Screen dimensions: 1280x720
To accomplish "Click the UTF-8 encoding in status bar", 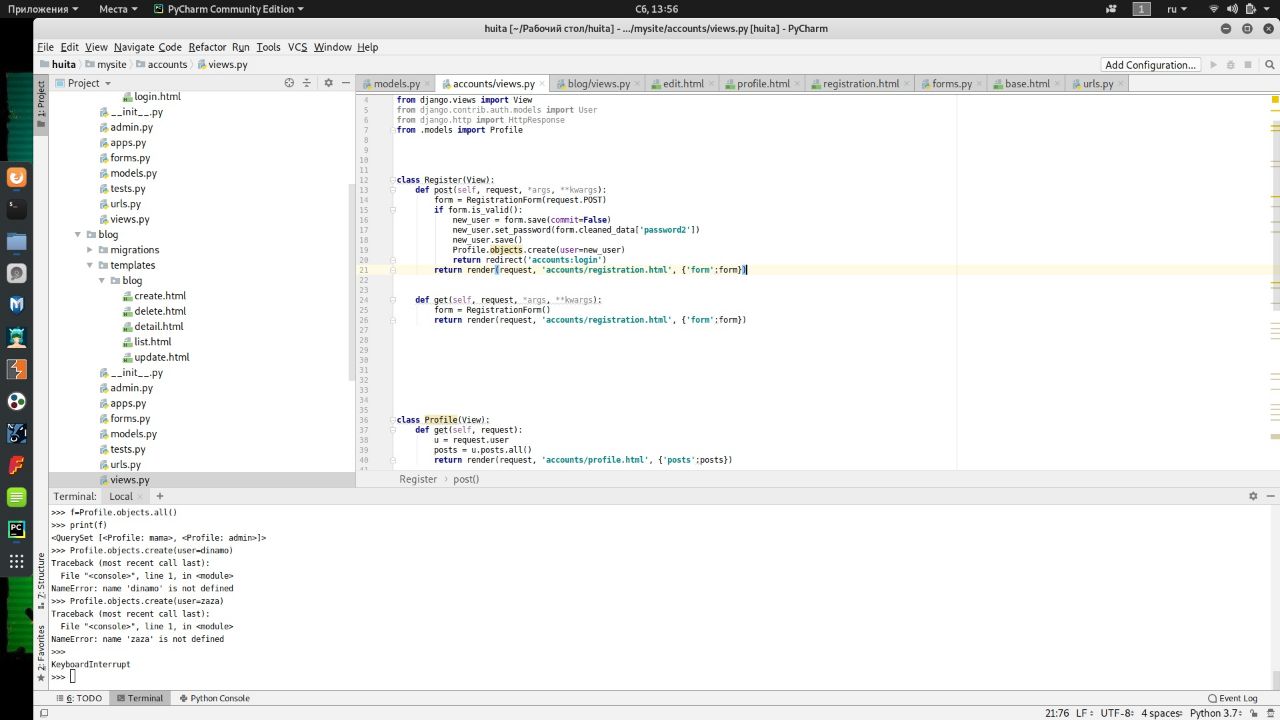I will 1117,713.
